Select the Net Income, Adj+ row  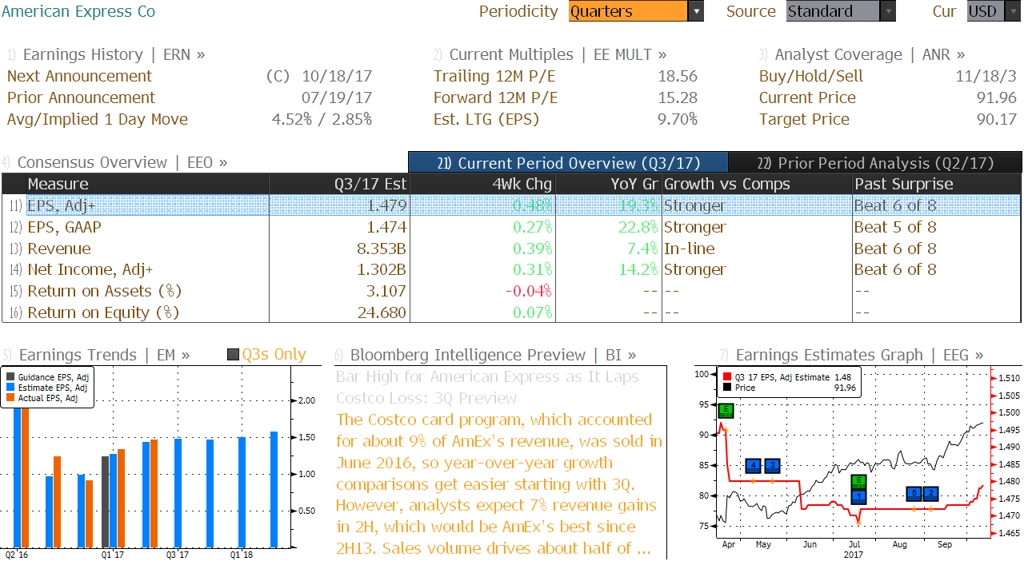pos(511,270)
